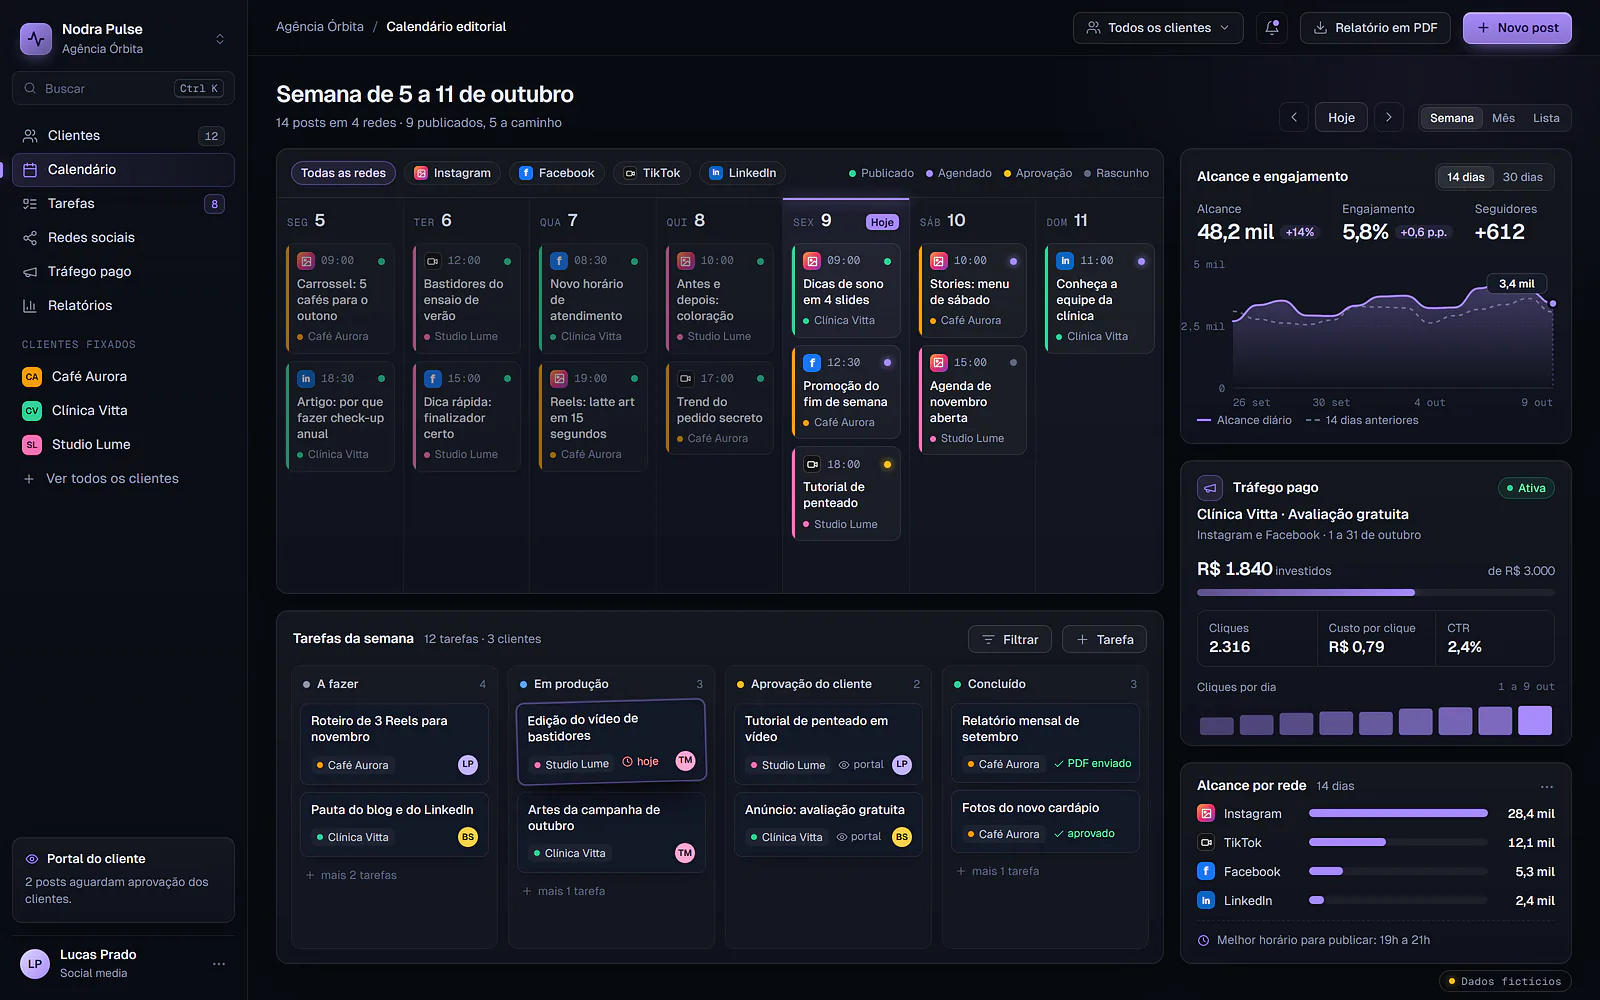
Task: Go to previous week arrow
Action: click(x=1294, y=118)
